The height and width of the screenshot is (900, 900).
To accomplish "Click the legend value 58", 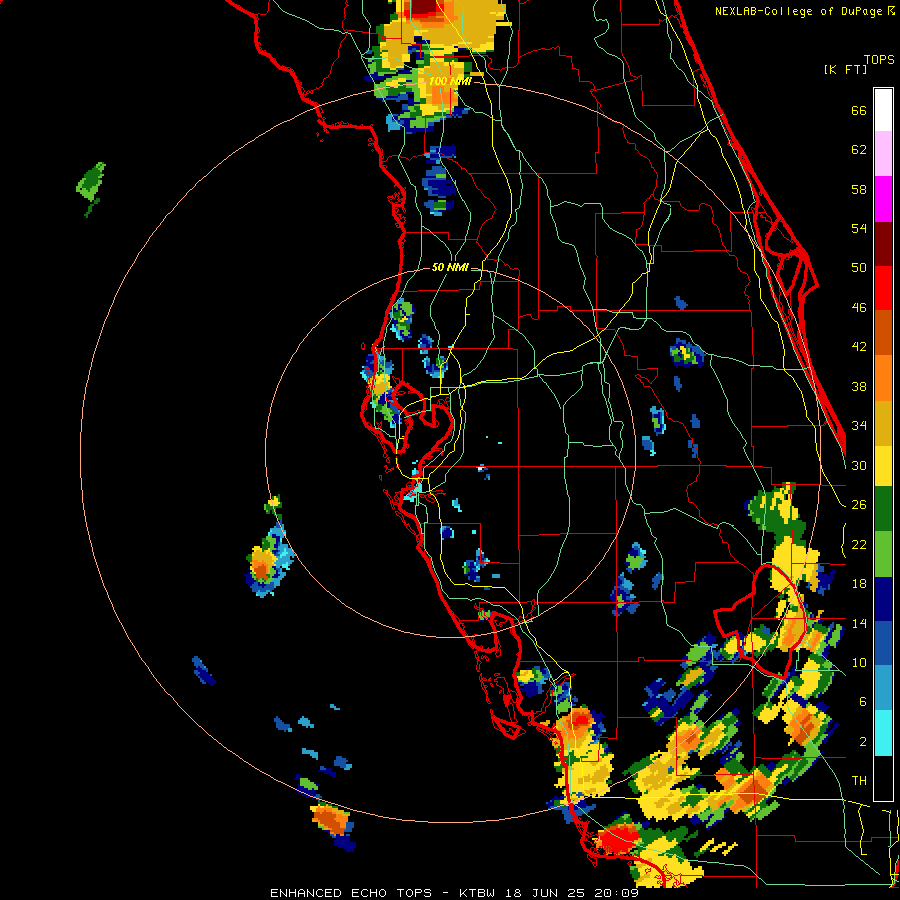I will pos(859,189).
